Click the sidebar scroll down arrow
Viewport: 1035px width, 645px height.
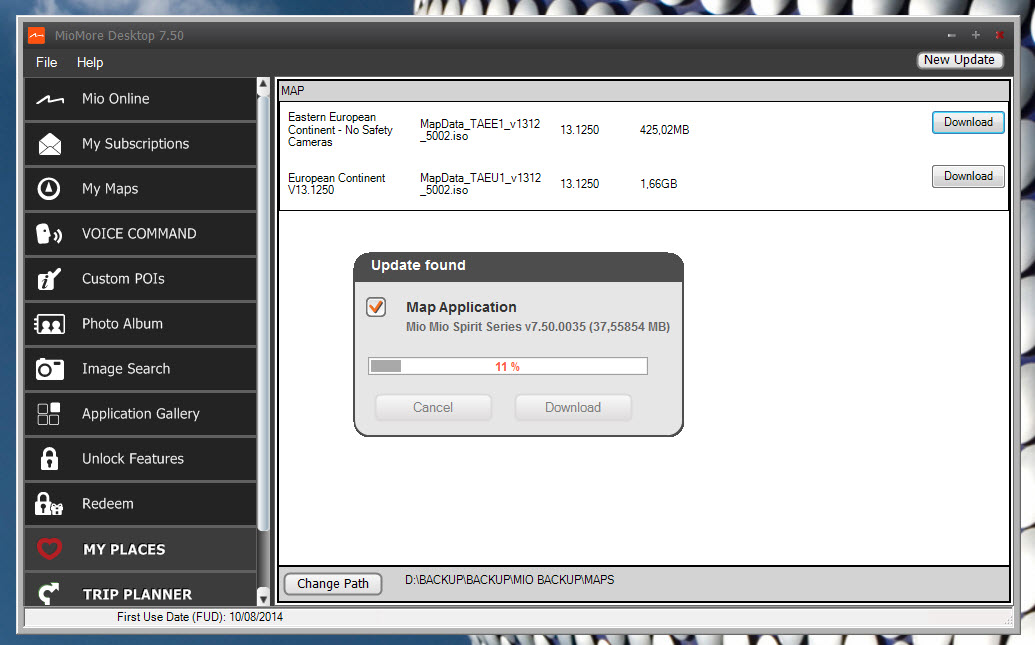[x=263, y=599]
